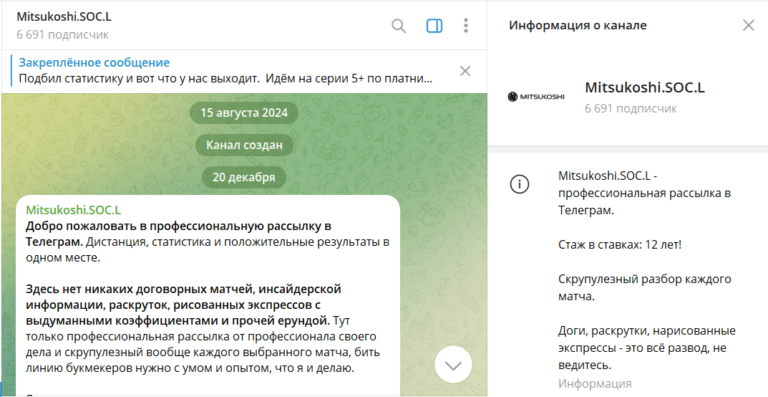Click the Mitsukoshi channel avatar logo

[x=536, y=96]
